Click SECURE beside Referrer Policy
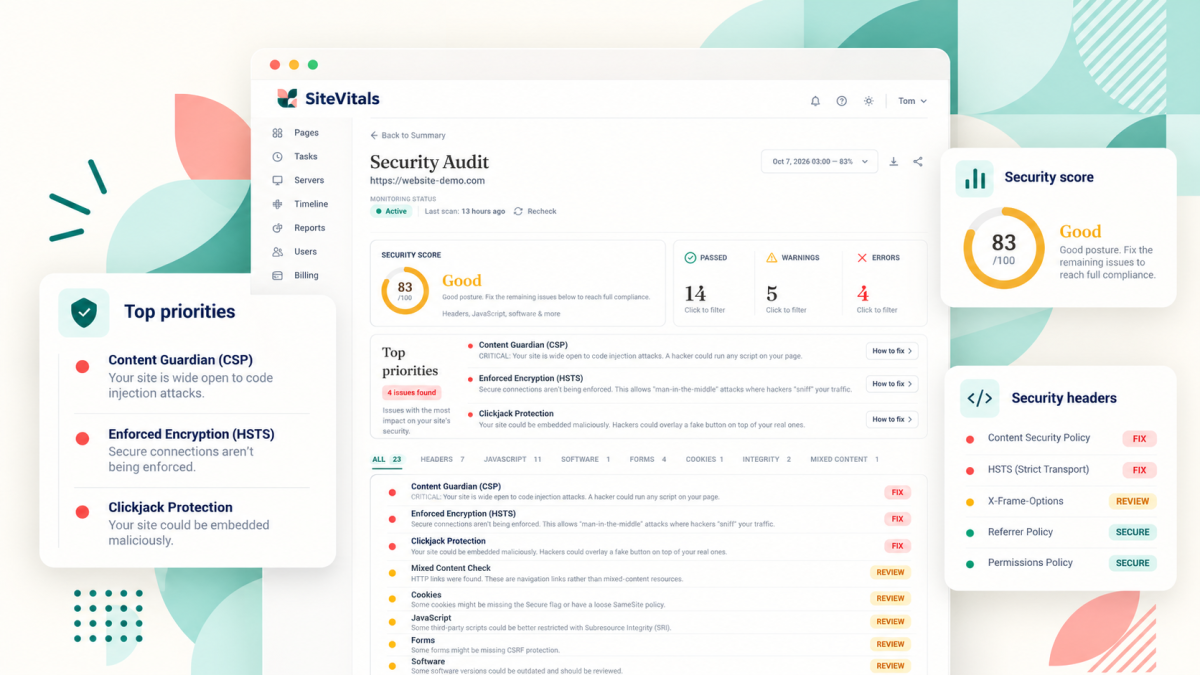 (x=1132, y=532)
